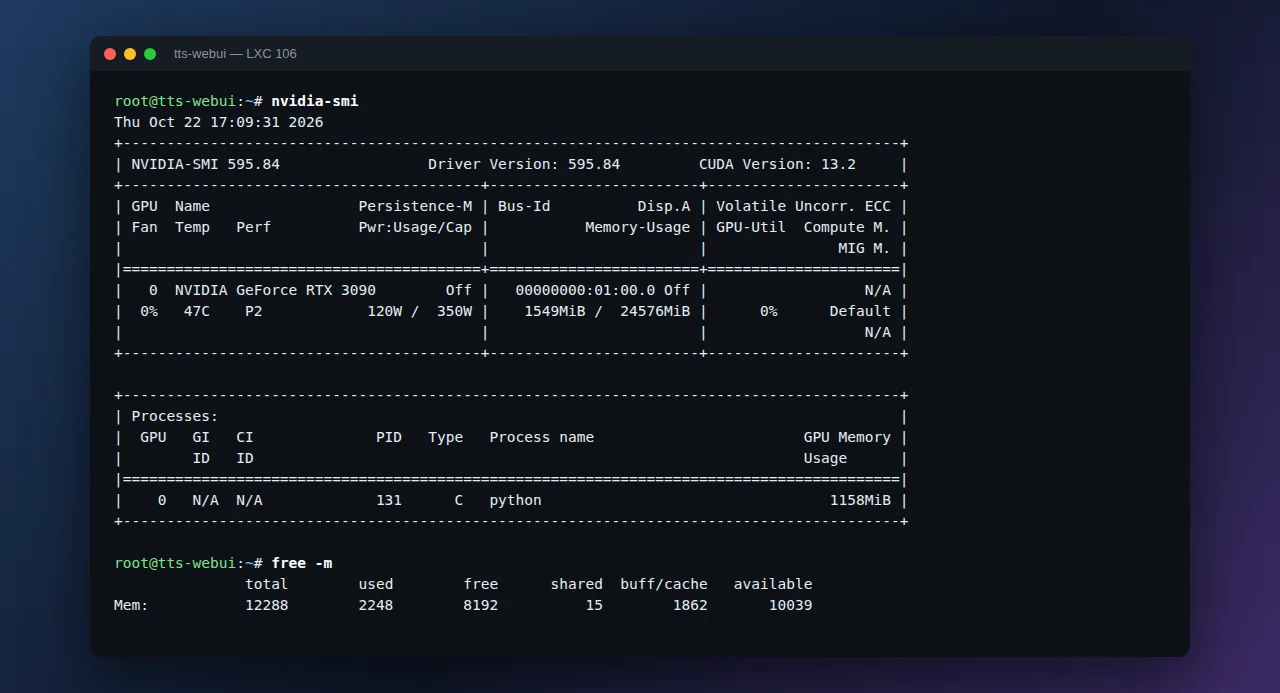
Task: Click the temperature value '47C'
Action: pos(197,311)
